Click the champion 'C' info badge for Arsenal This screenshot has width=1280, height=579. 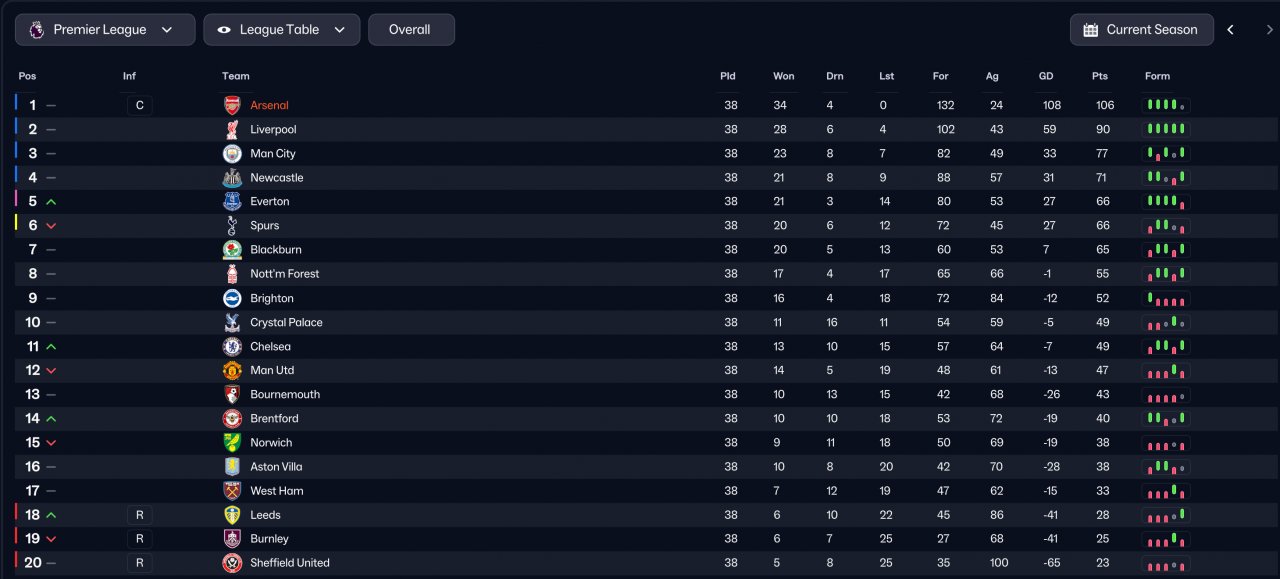click(139, 105)
